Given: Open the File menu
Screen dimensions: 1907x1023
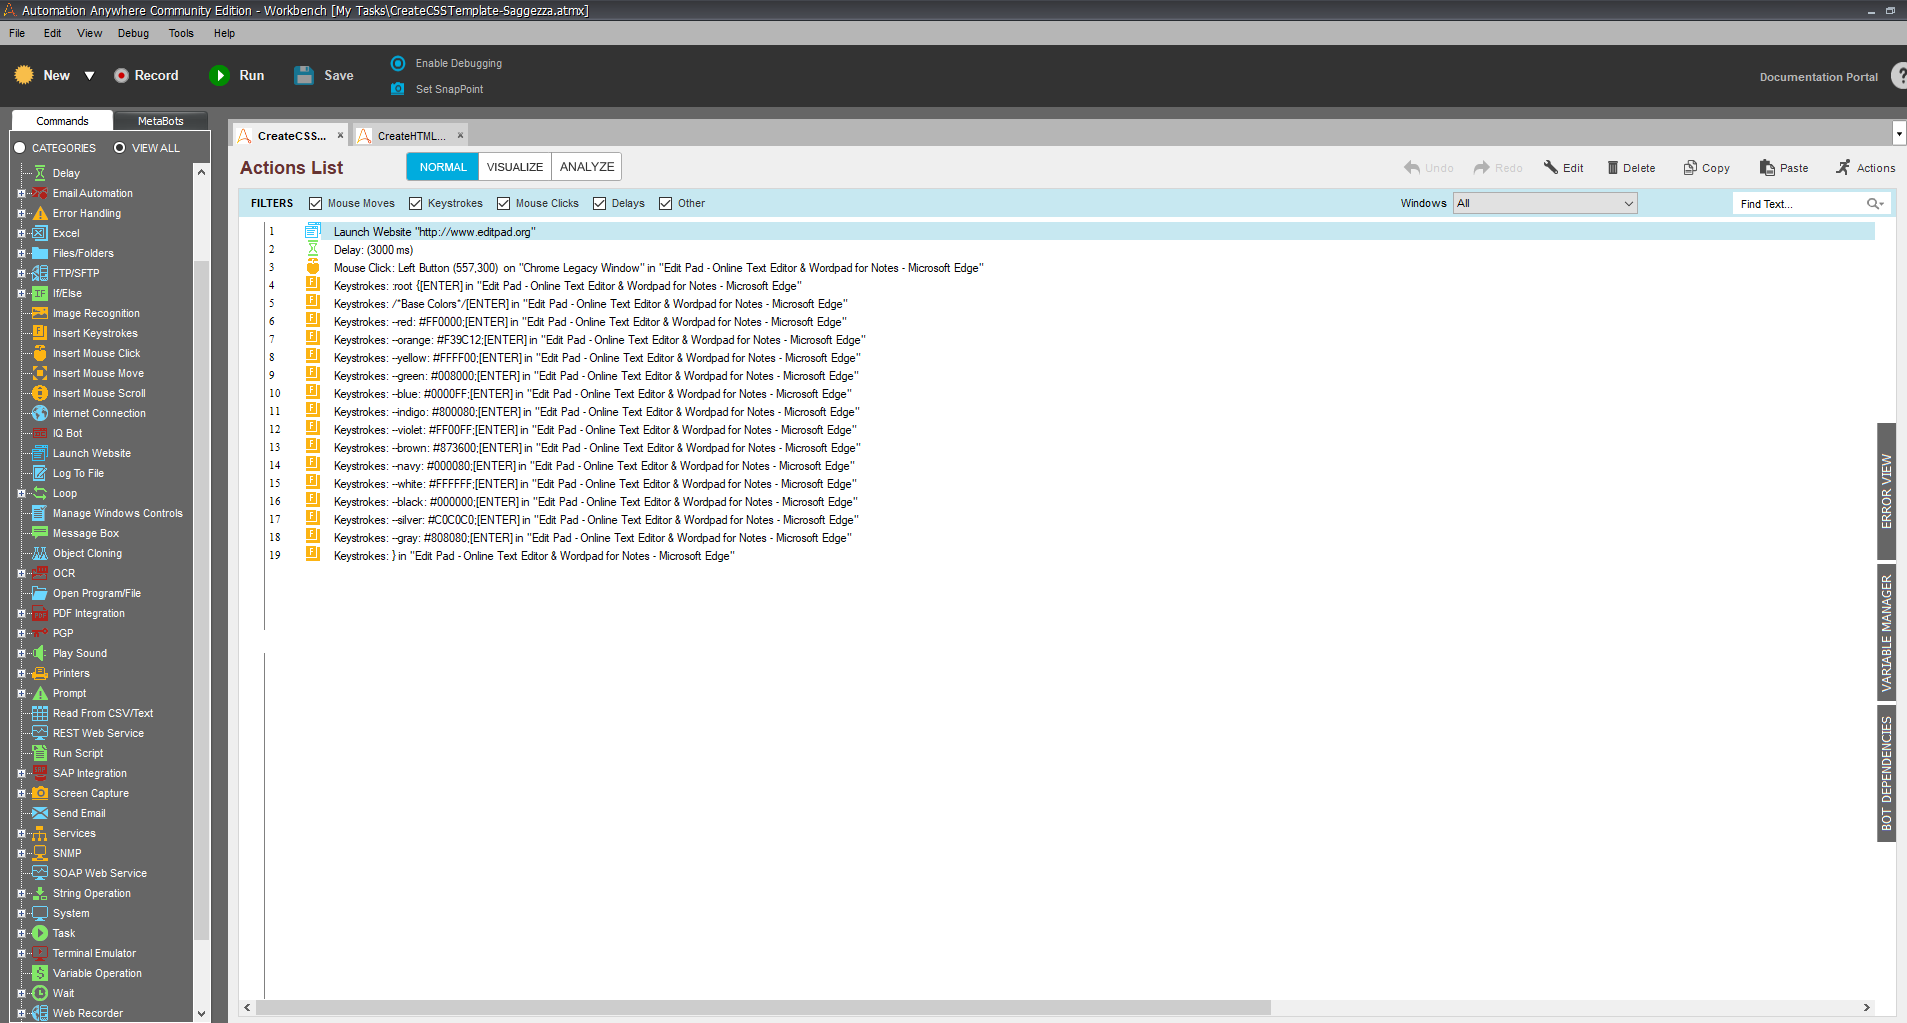Looking at the screenshot, I should tap(17, 33).
